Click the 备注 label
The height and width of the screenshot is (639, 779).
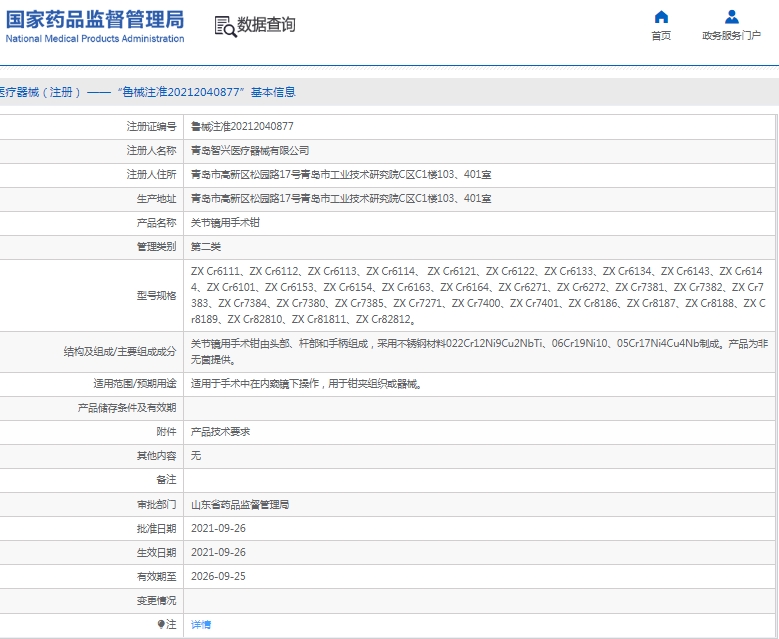point(166,479)
